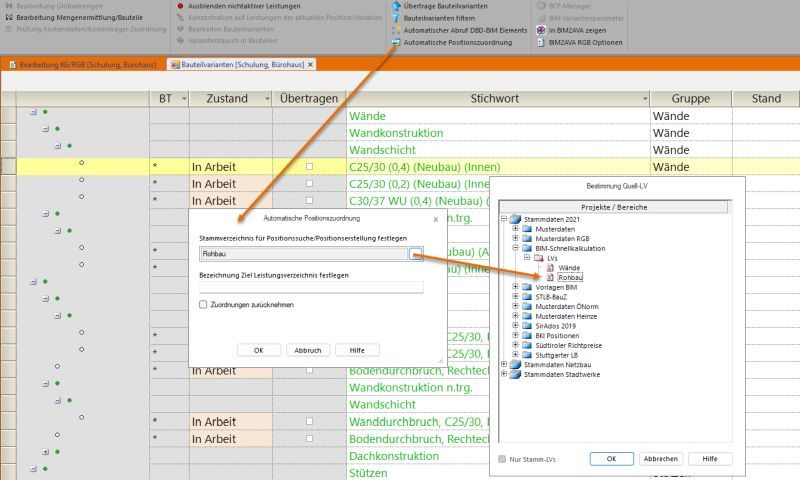Toggle Übertragen checkbox in Wanddurchbruch row

309,421
